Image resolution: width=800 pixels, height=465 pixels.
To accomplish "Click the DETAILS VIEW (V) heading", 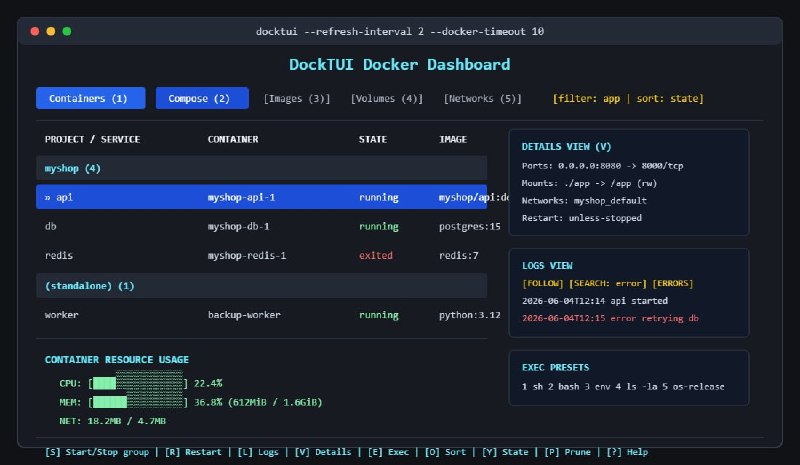I will click(566, 146).
